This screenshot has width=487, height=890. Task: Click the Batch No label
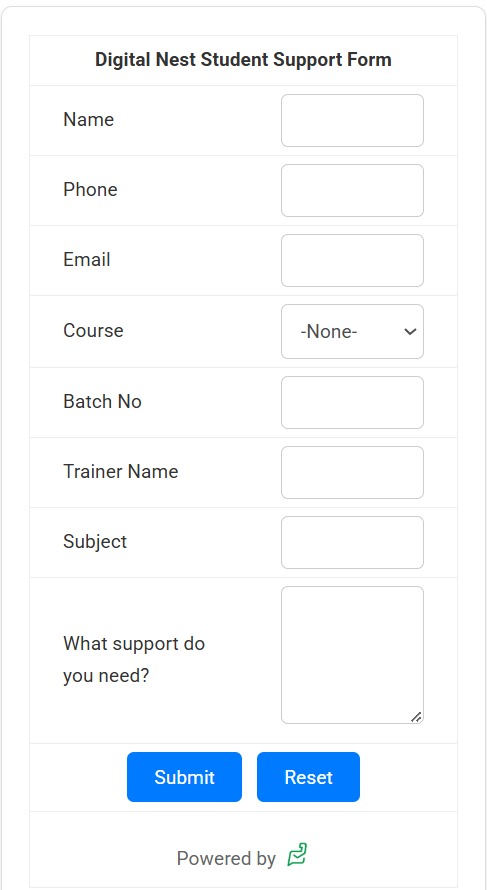[x=102, y=401]
